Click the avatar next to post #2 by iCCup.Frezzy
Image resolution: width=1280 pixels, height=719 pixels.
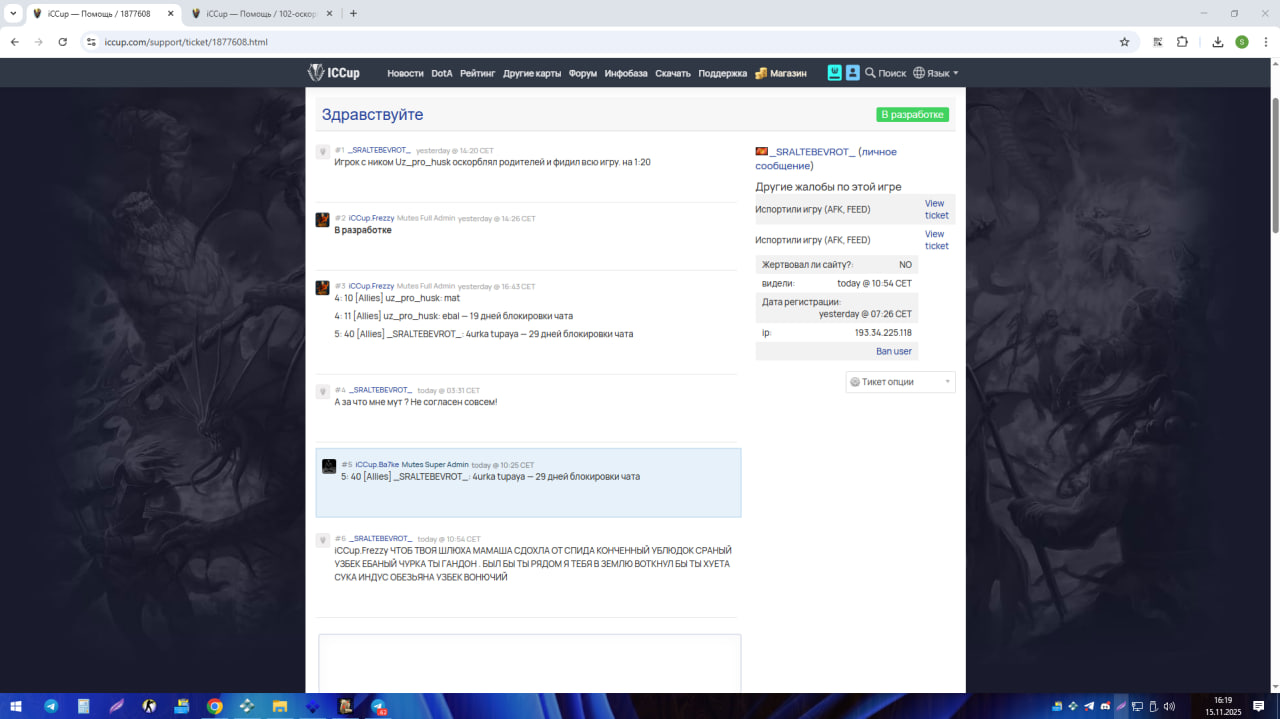point(322,220)
